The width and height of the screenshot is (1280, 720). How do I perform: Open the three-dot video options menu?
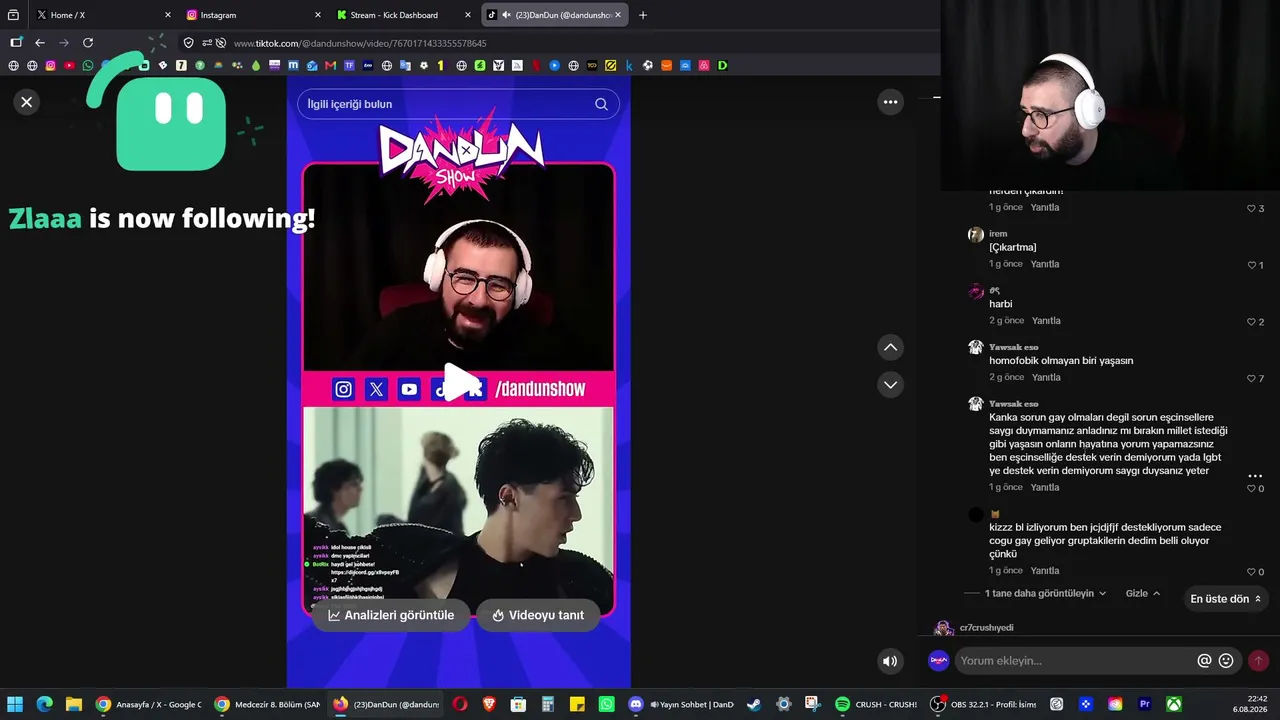point(890,102)
